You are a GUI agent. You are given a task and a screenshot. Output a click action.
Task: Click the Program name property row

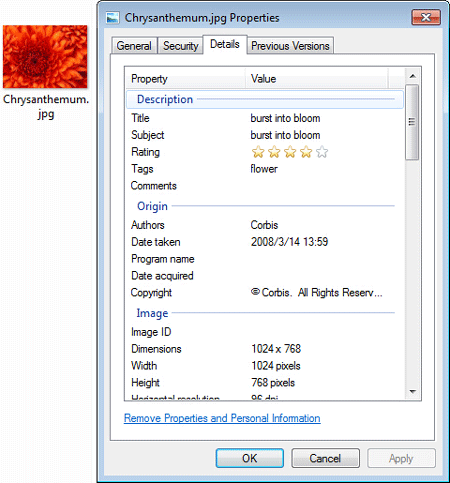(265, 259)
